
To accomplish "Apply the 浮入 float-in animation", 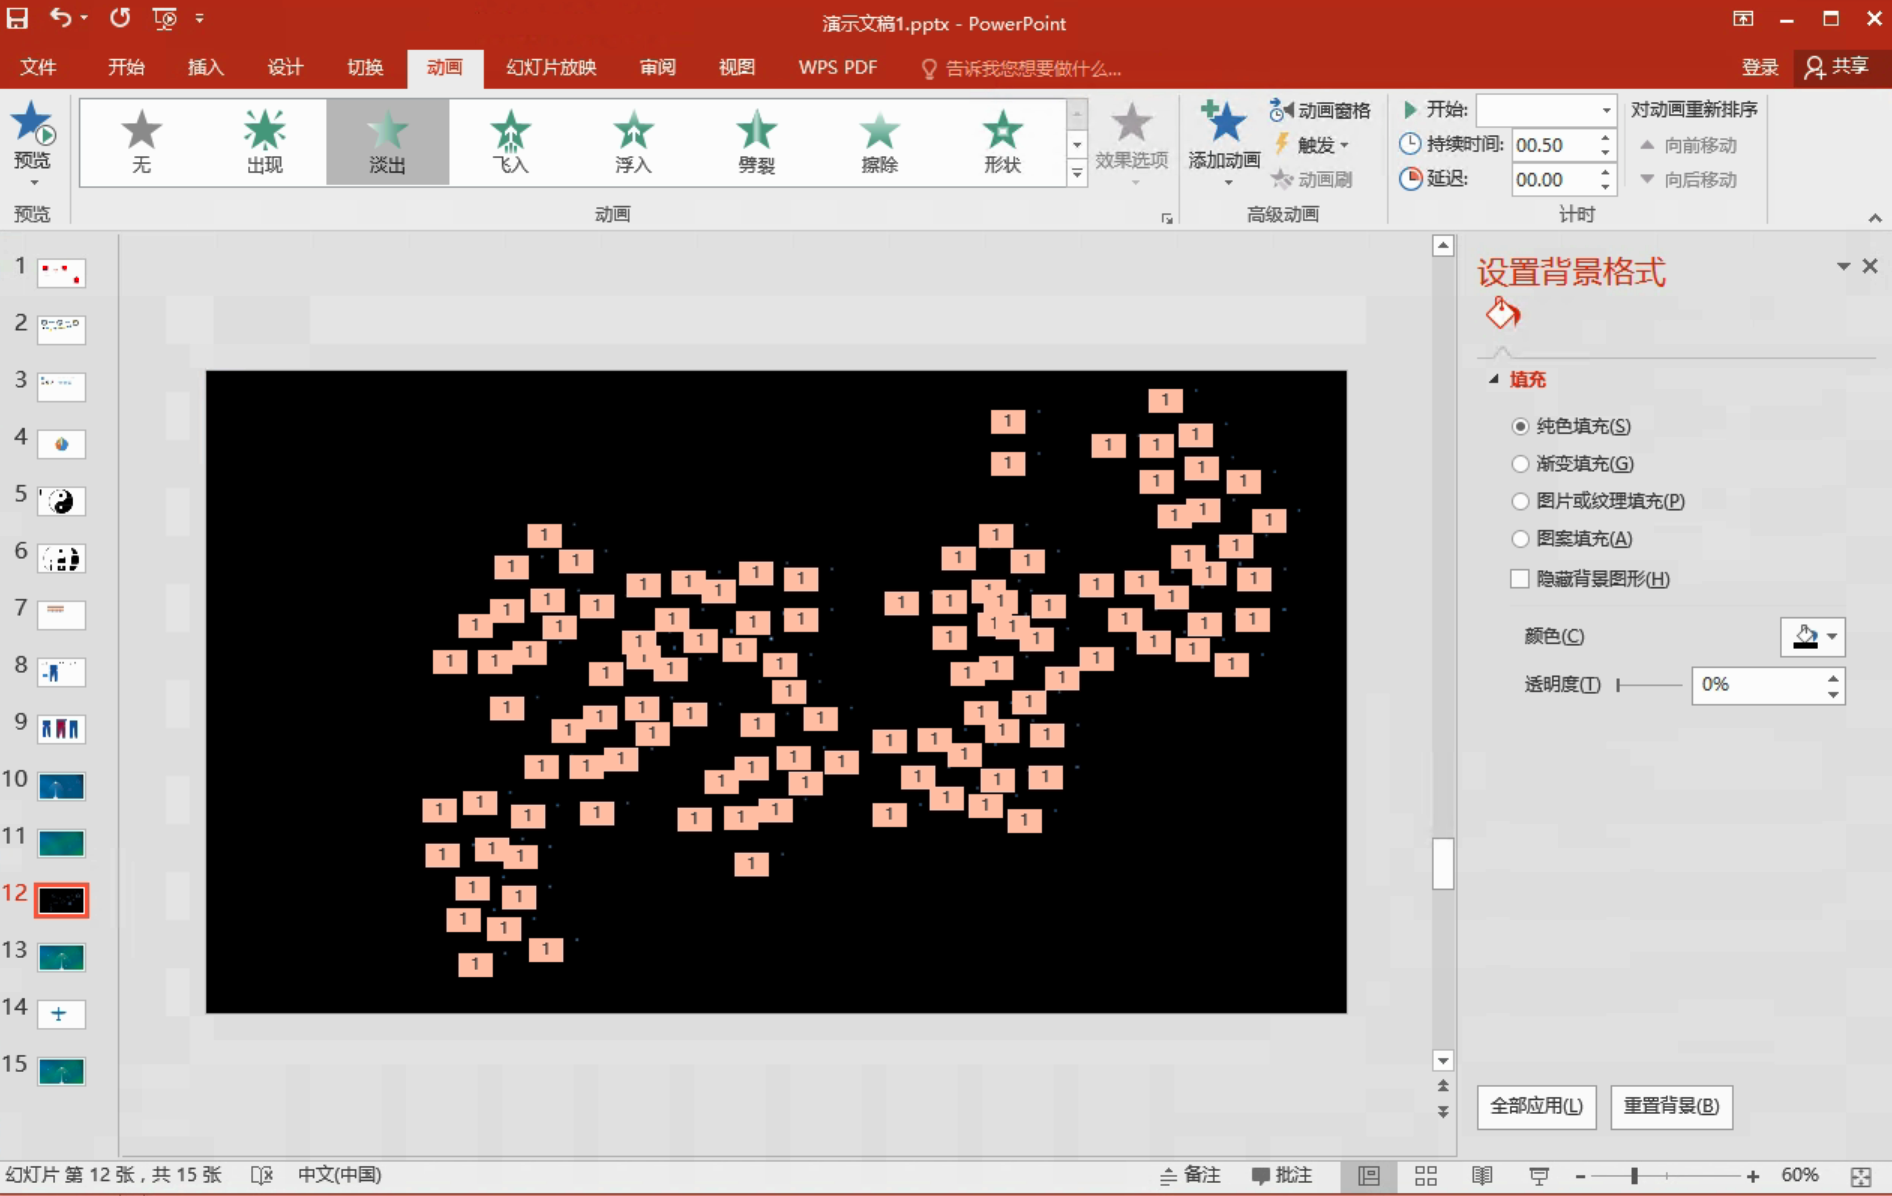I will pos(633,142).
